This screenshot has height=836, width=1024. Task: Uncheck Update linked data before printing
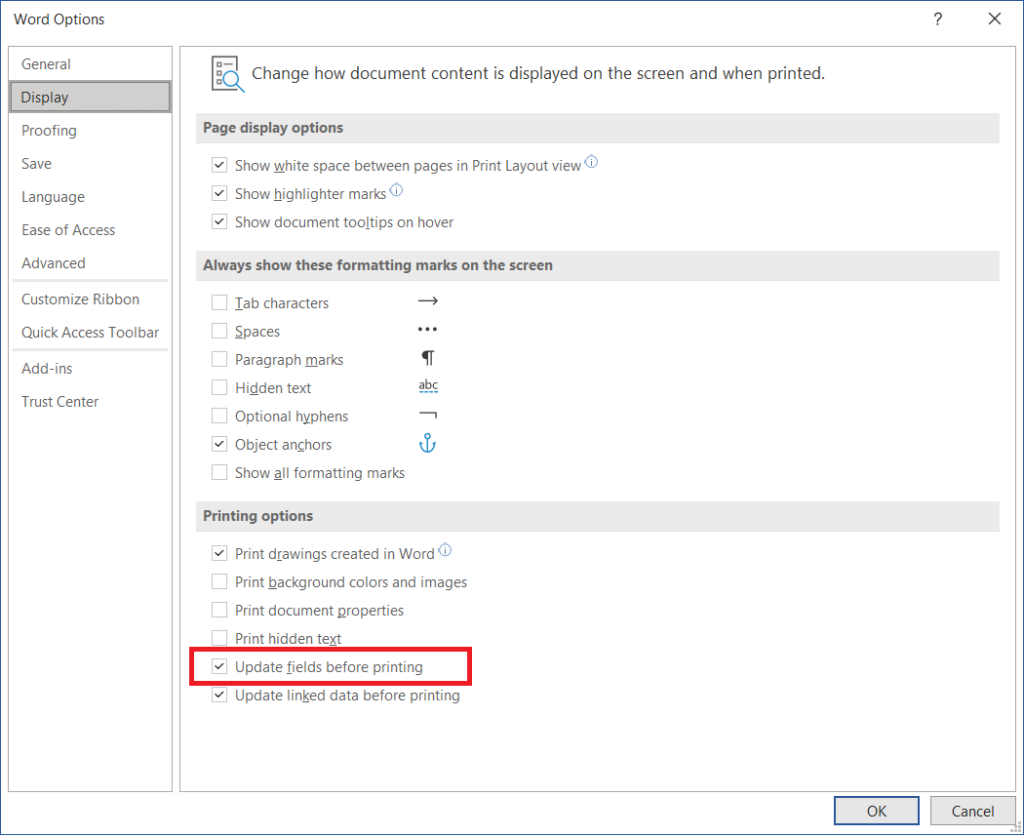[x=219, y=695]
